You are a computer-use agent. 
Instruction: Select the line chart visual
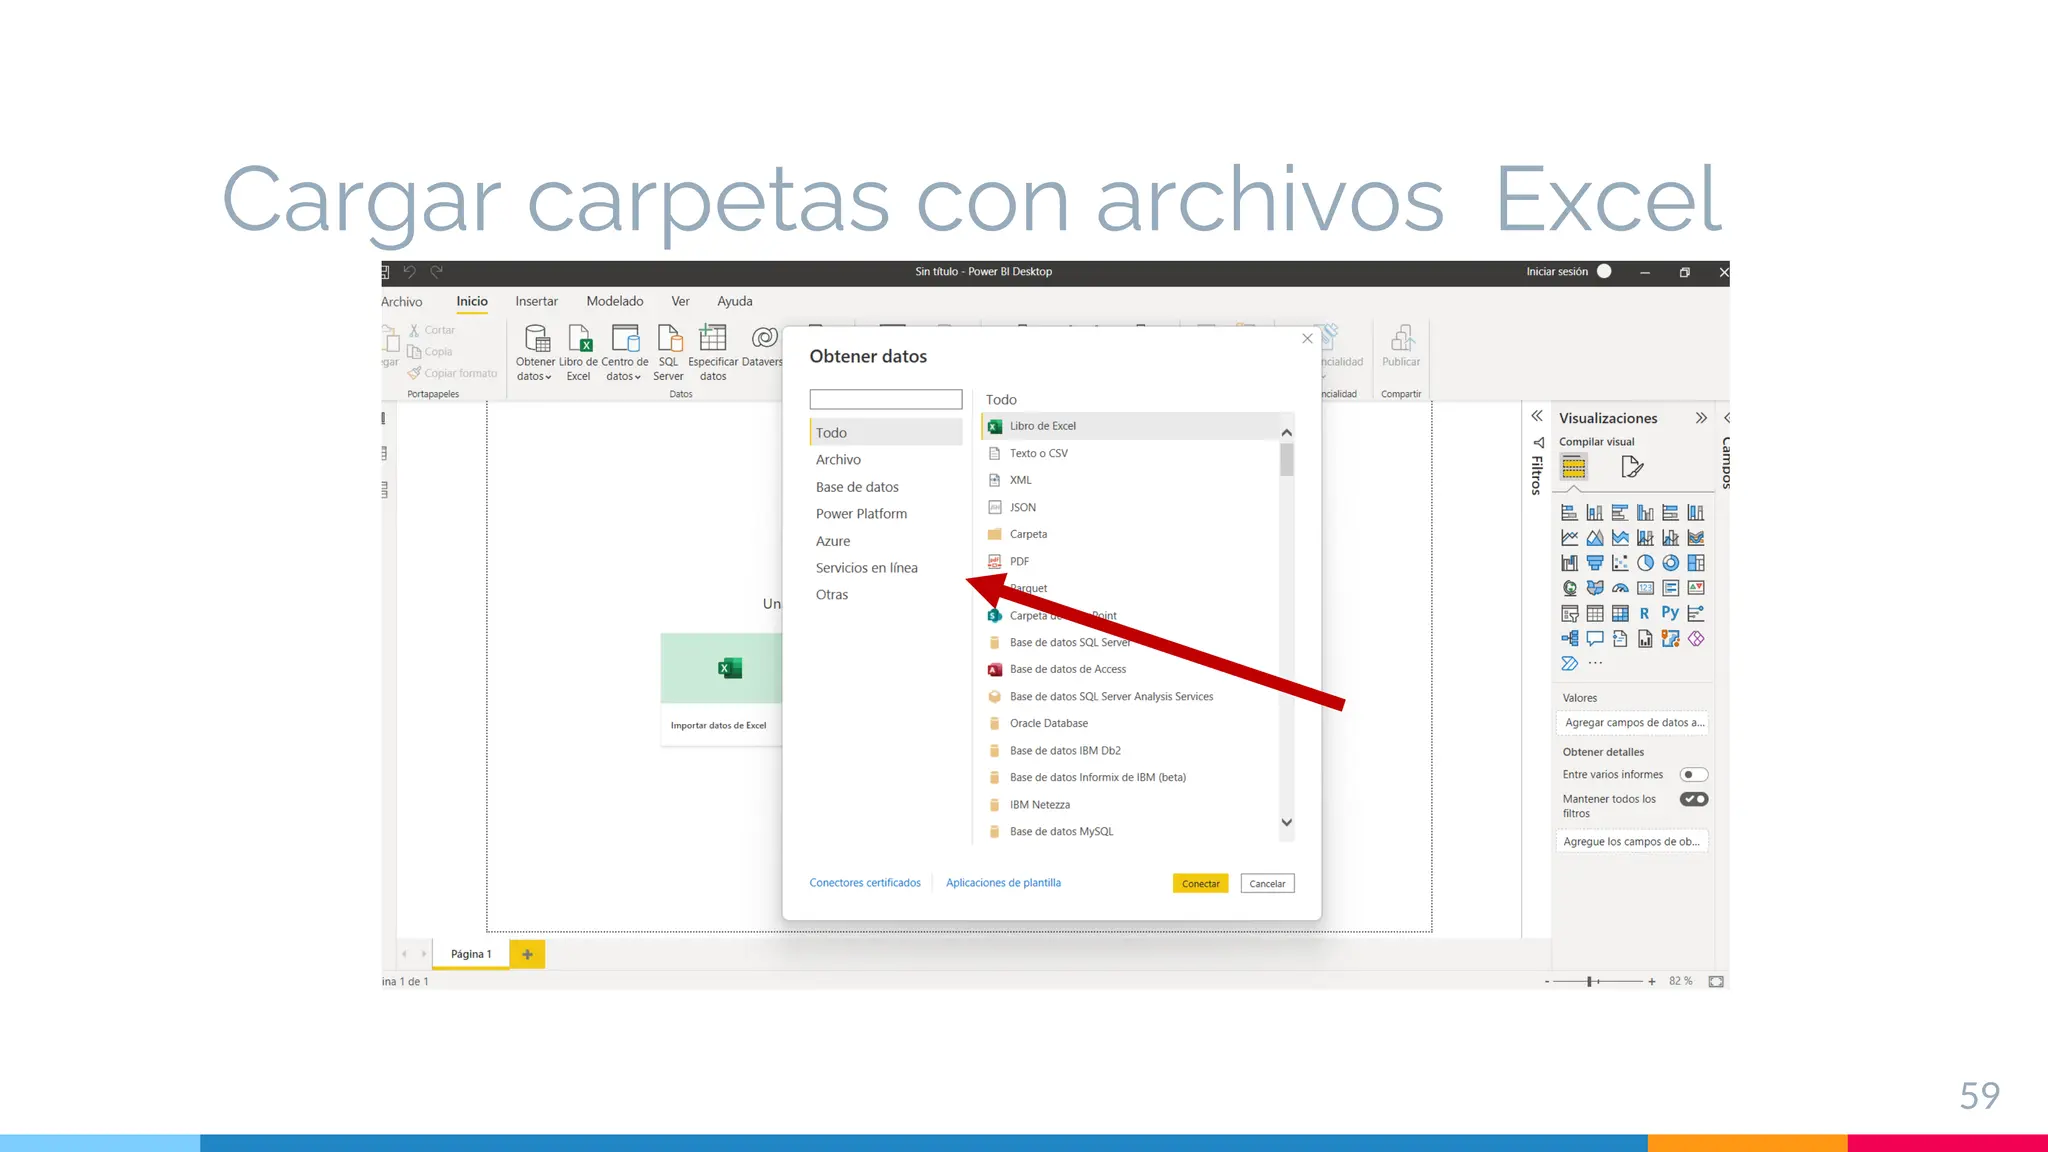point(1570,538)
